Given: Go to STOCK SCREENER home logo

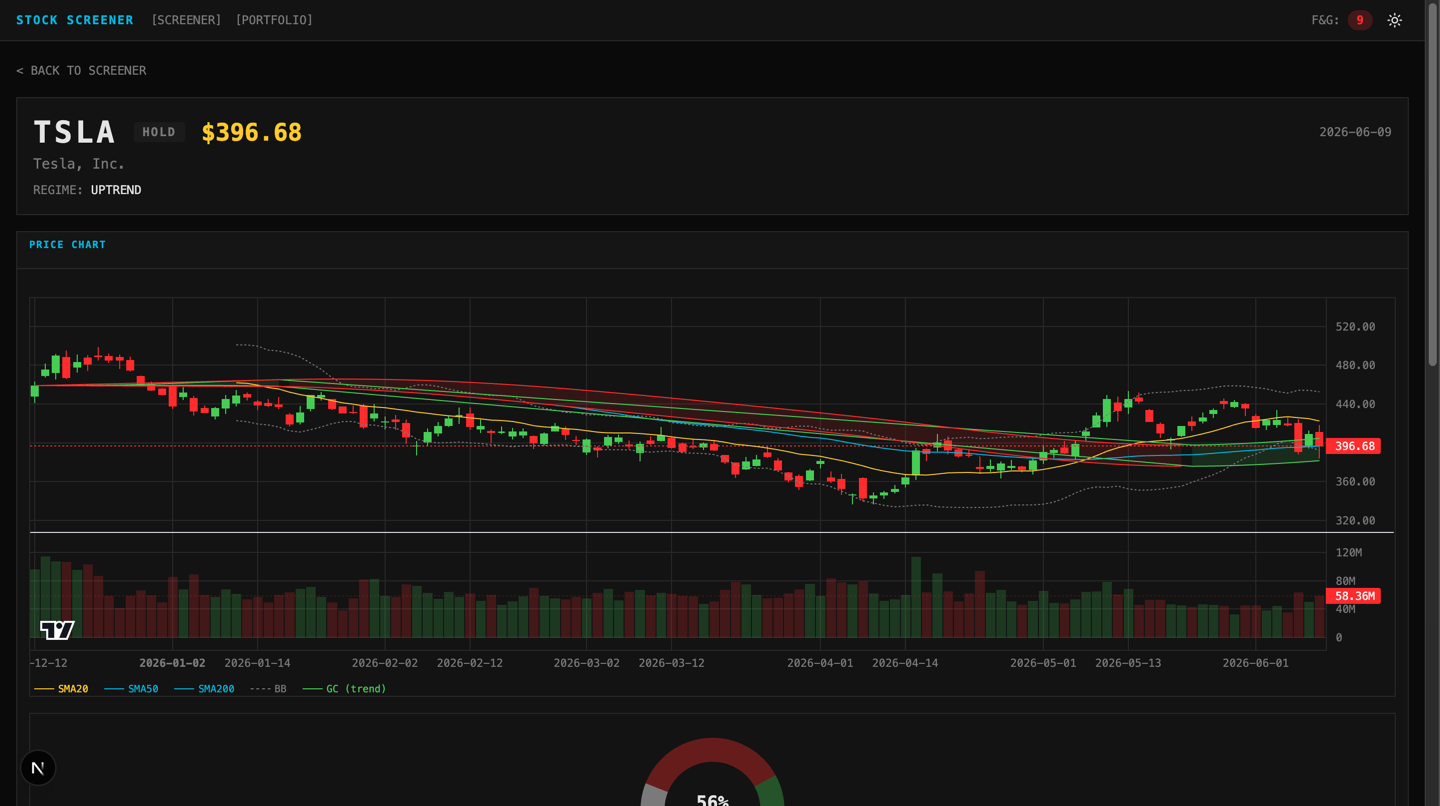Looking at the screenshot, I should click(x=75, y=20).
